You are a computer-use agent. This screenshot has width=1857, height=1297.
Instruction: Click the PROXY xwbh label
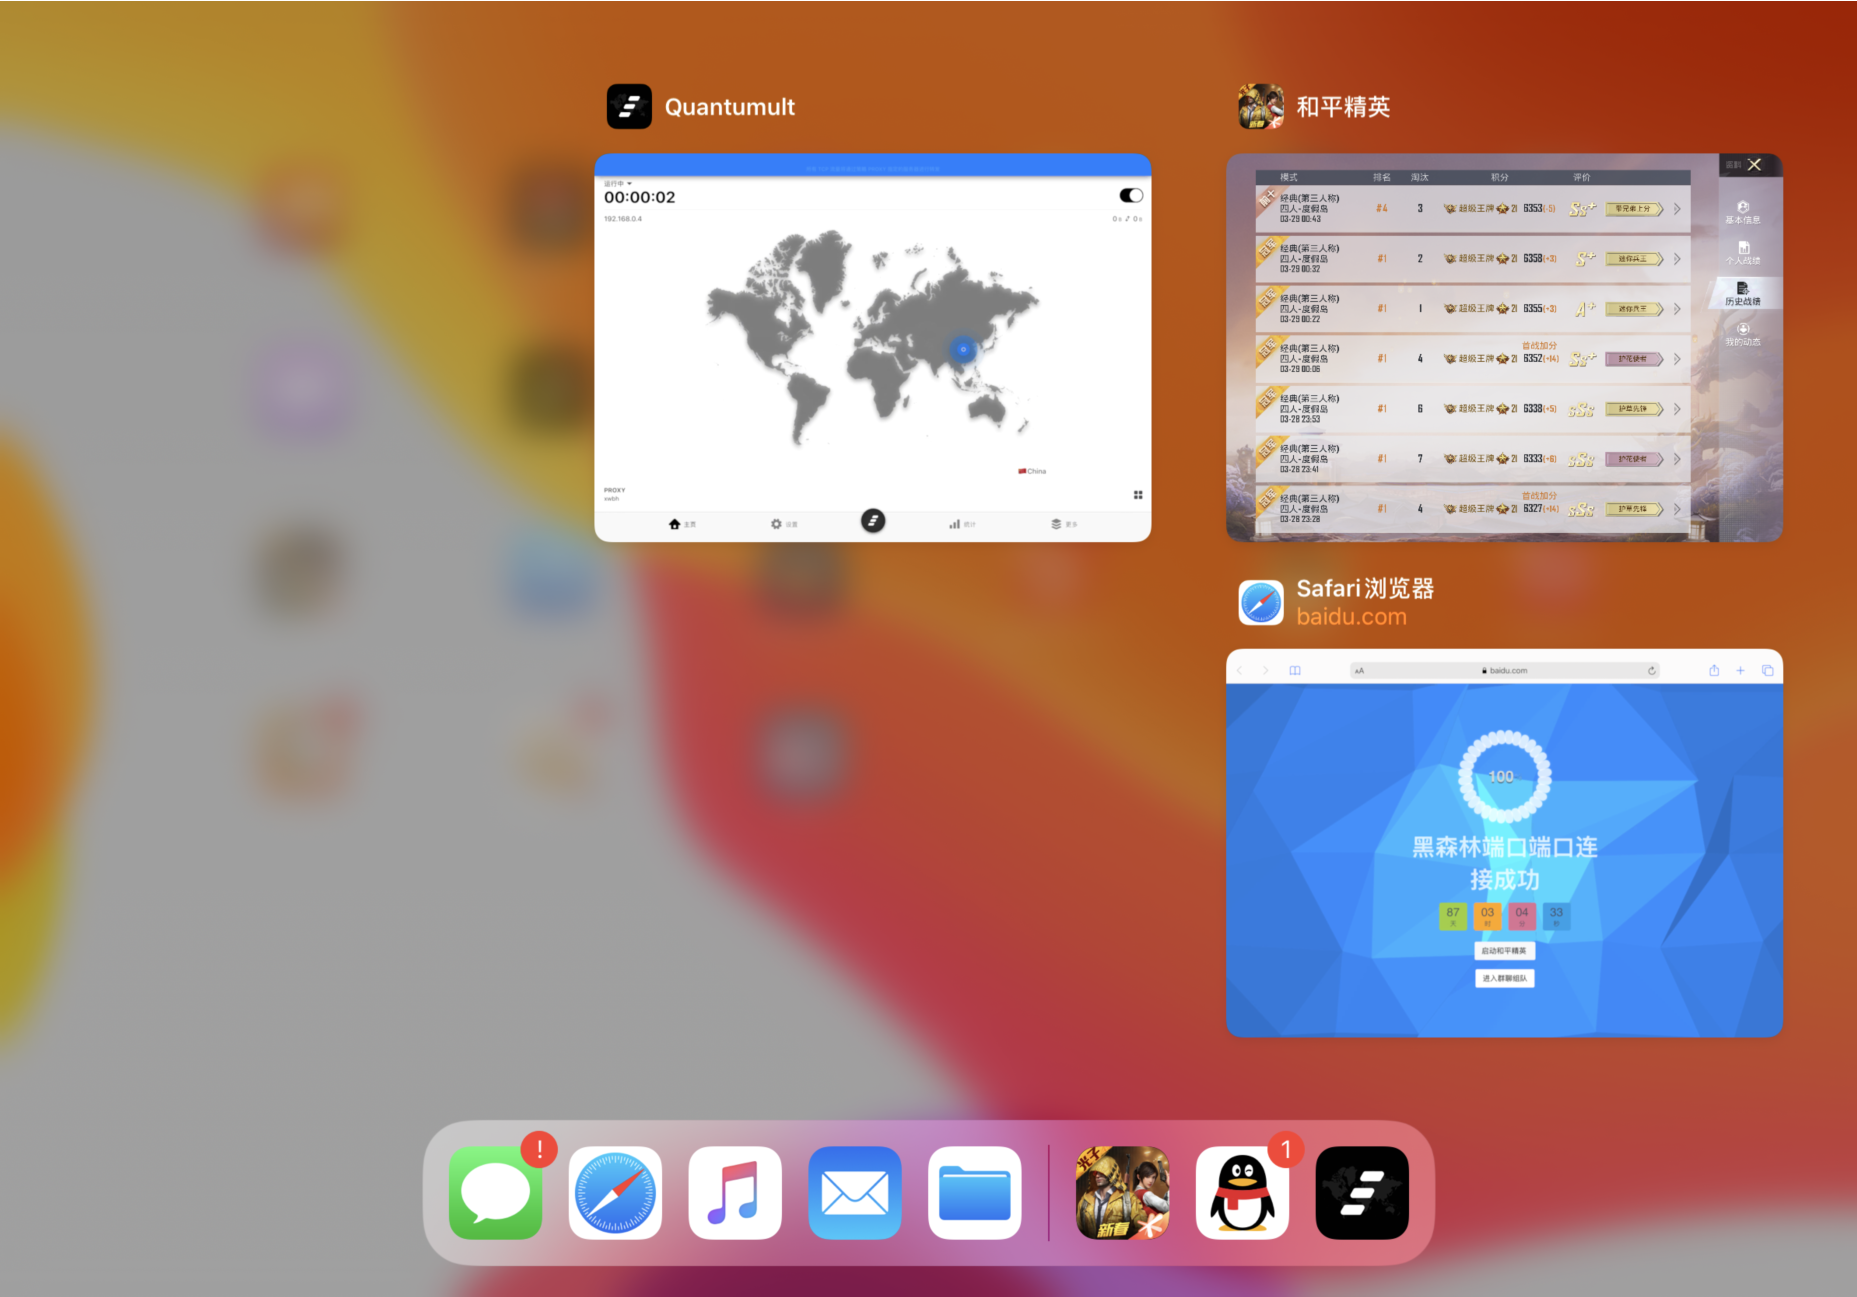pos(615,494)
